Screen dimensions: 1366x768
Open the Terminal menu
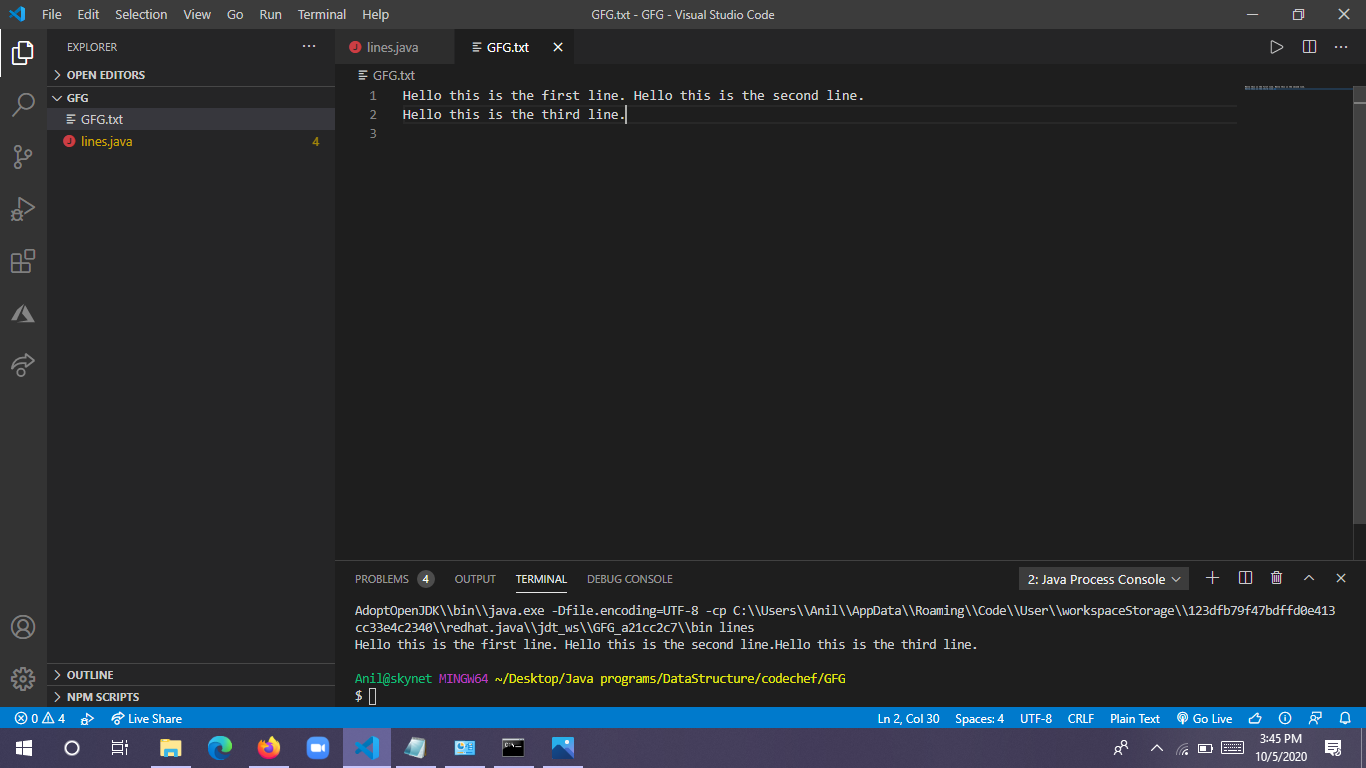[322, 14]
